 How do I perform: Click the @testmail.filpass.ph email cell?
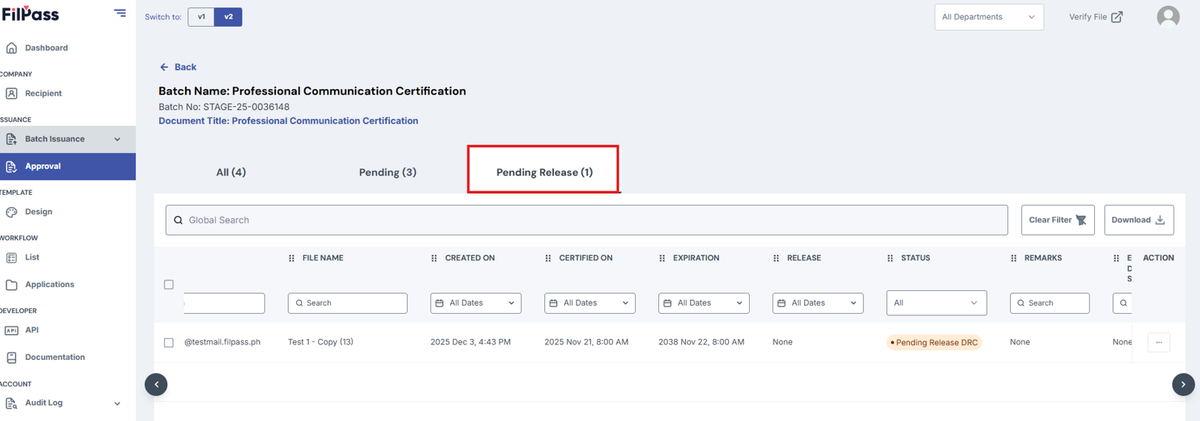click(222, 342)
